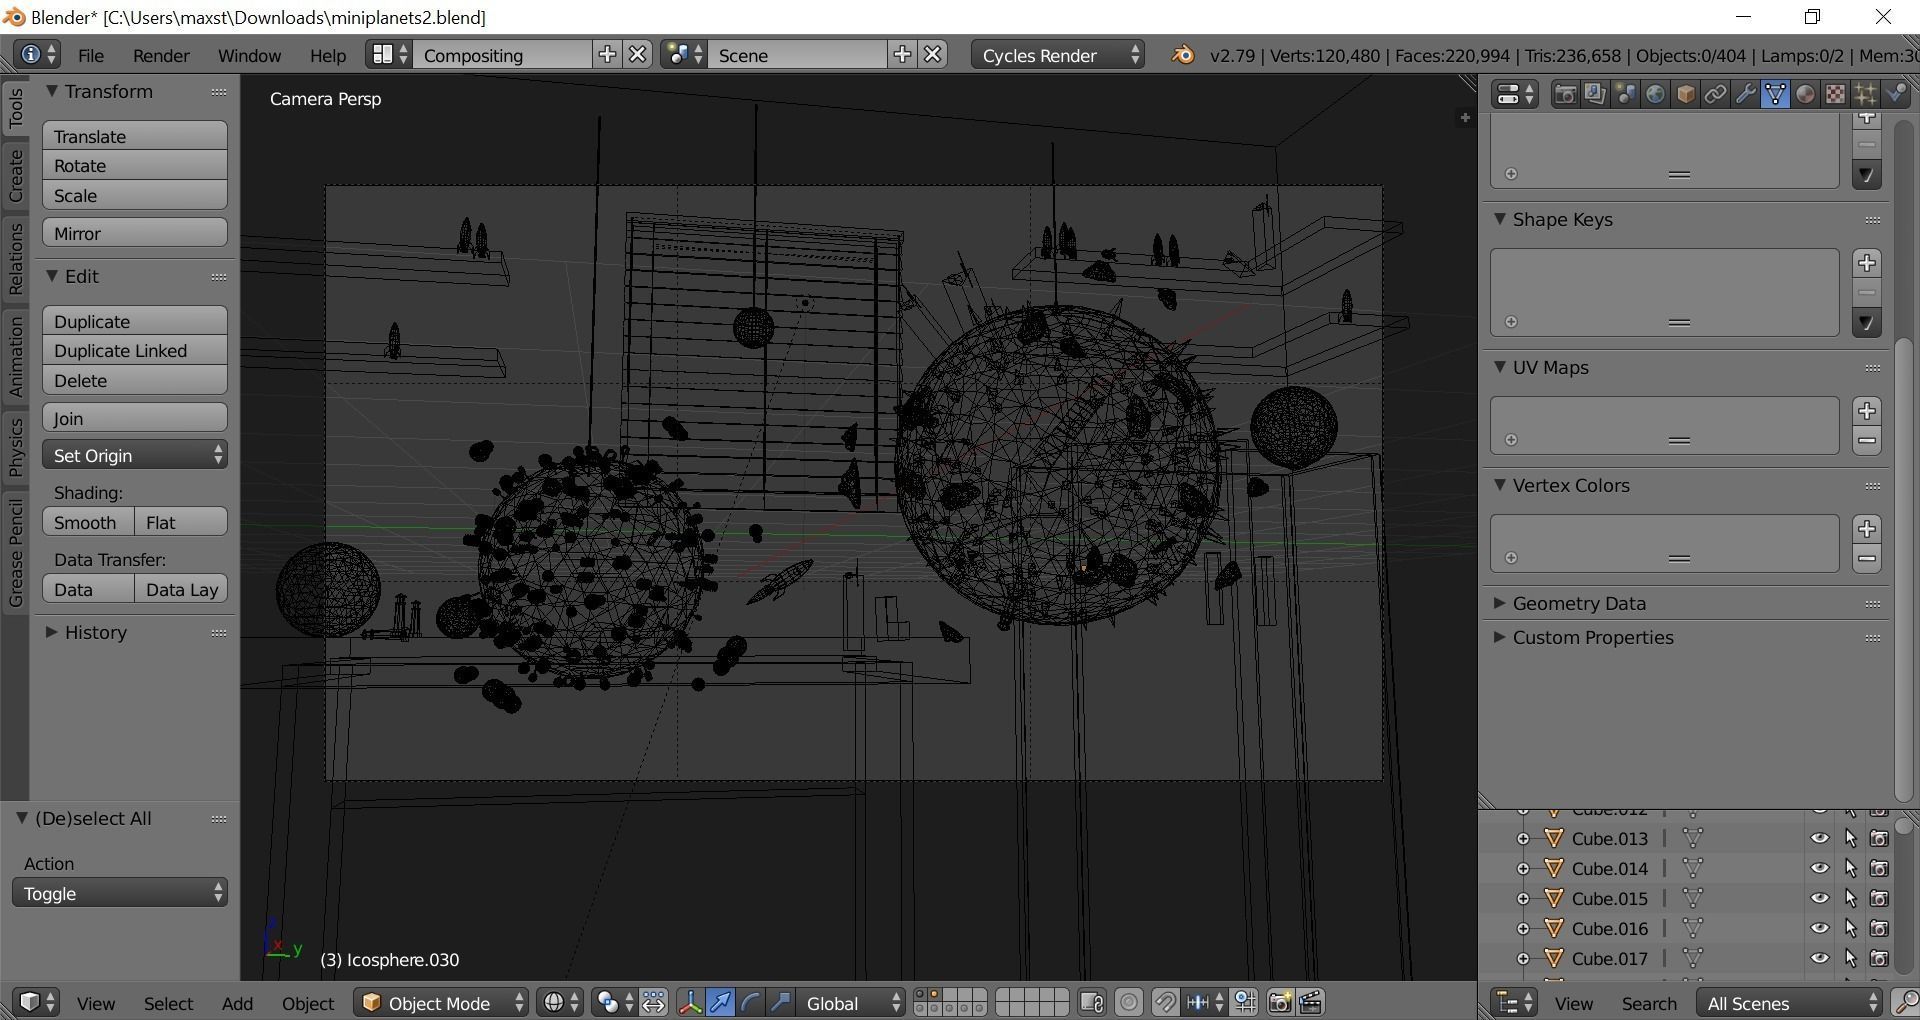Expand the Cube.014 tree item
This screenshot has height=1020, width=1920.
click(x=1522, y=868)
